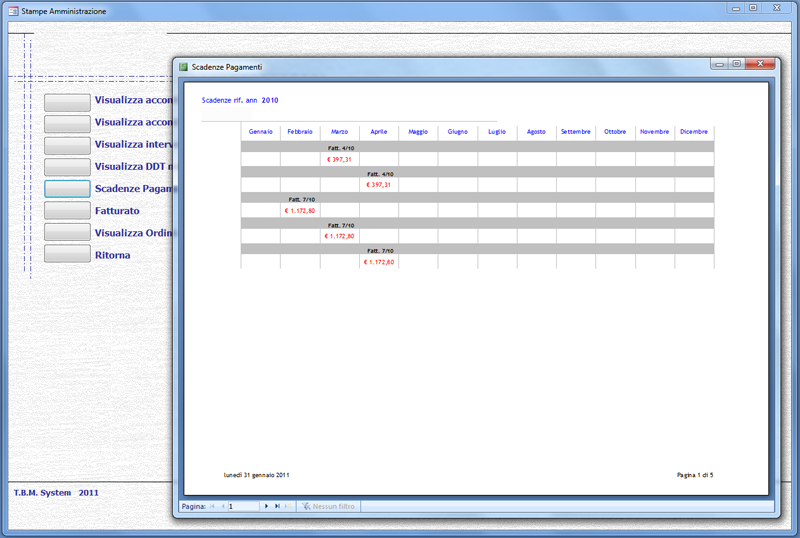The width and height of the screenshot is (800, 538).
Task: Click the Fatt. 4/10 label under Aprile
Action: pos(381,174)
